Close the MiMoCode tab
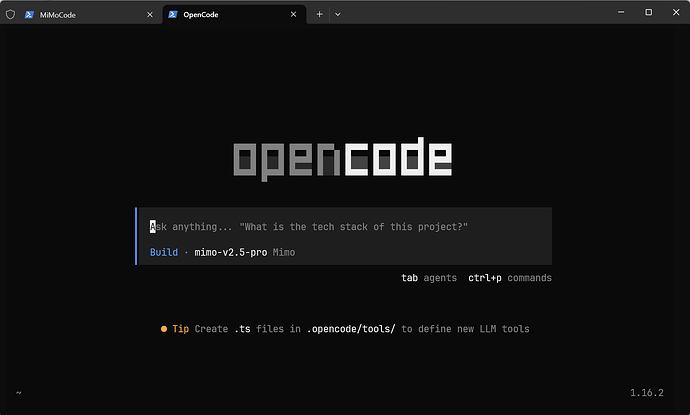690x415 pixels. point(150,15)
